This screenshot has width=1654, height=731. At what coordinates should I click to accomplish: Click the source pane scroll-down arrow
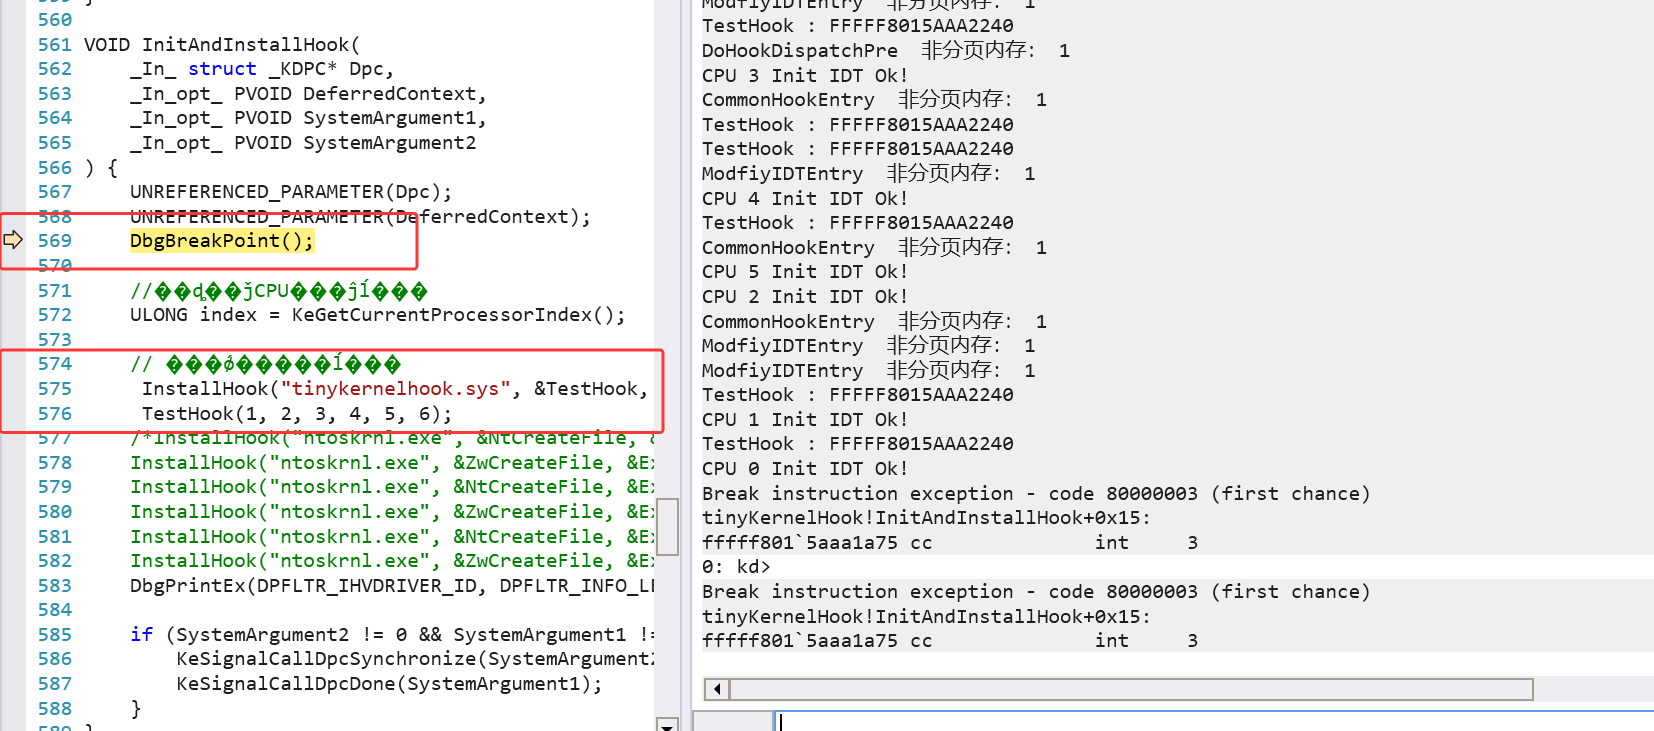pyautogui.click(x=667, y=724)
